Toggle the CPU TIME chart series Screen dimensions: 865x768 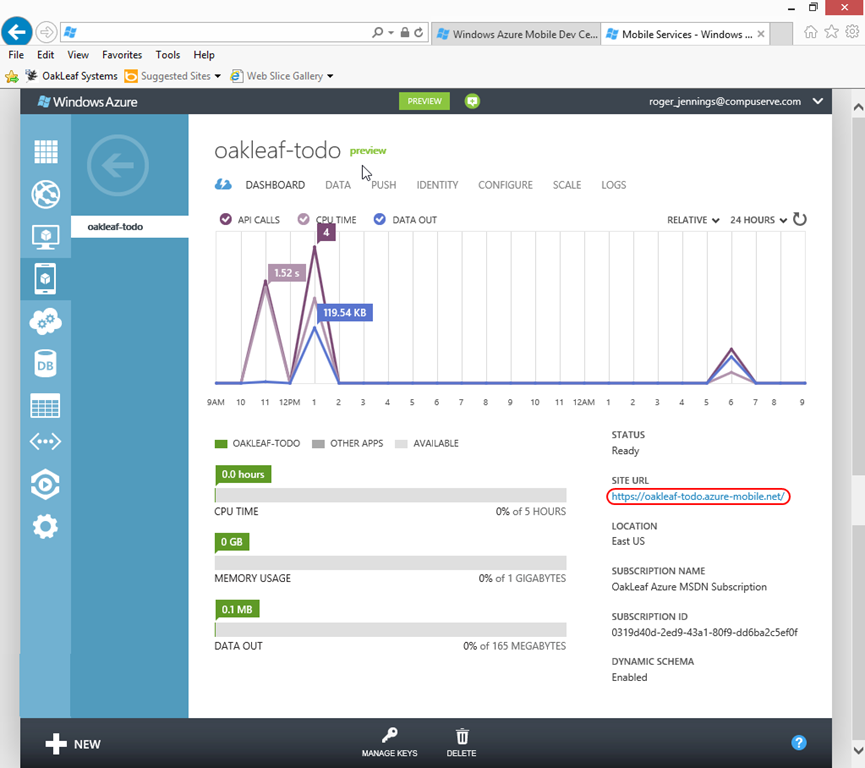(303, 220)
